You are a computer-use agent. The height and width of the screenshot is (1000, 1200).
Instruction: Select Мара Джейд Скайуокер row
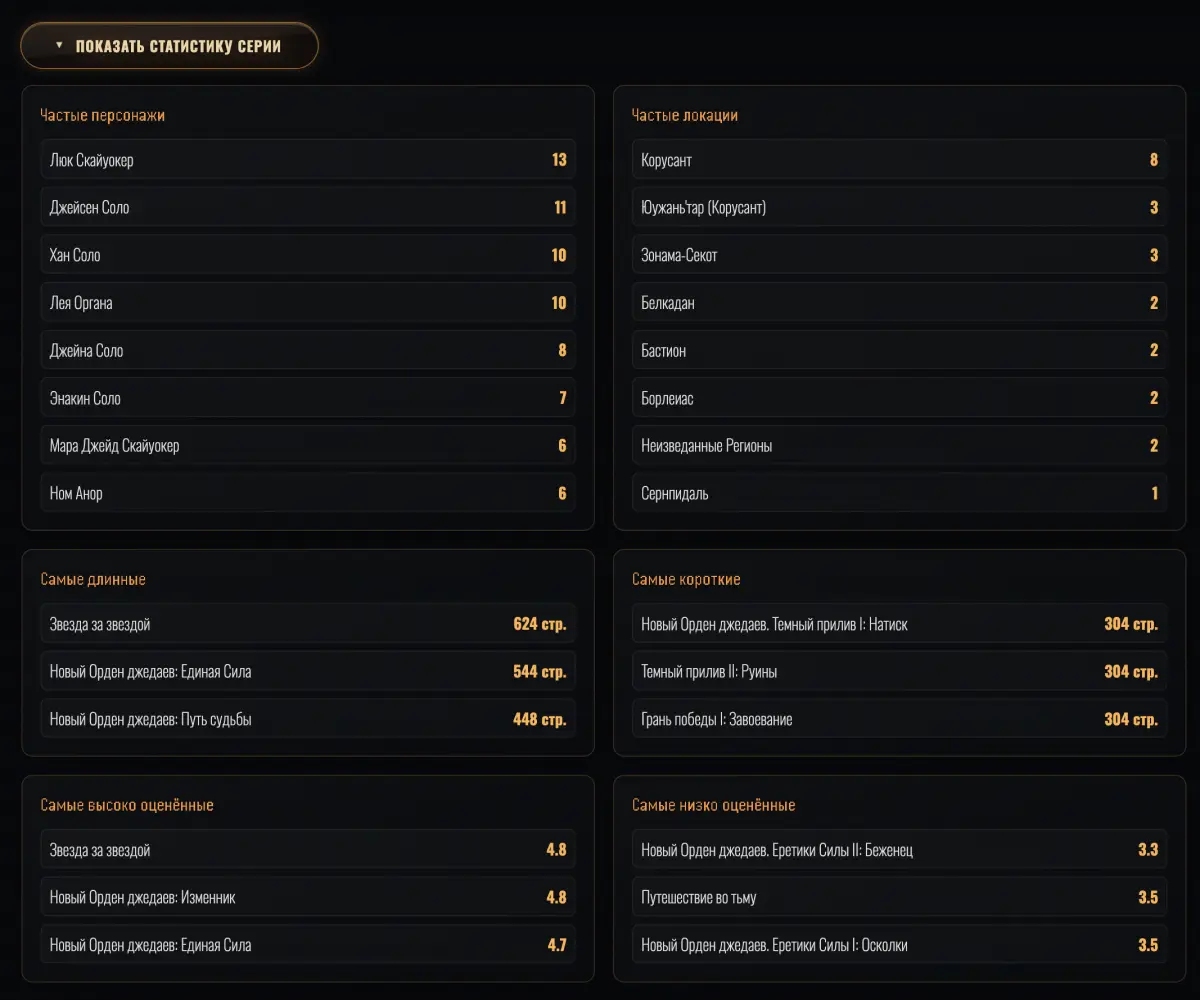click(x=308, y=445)
